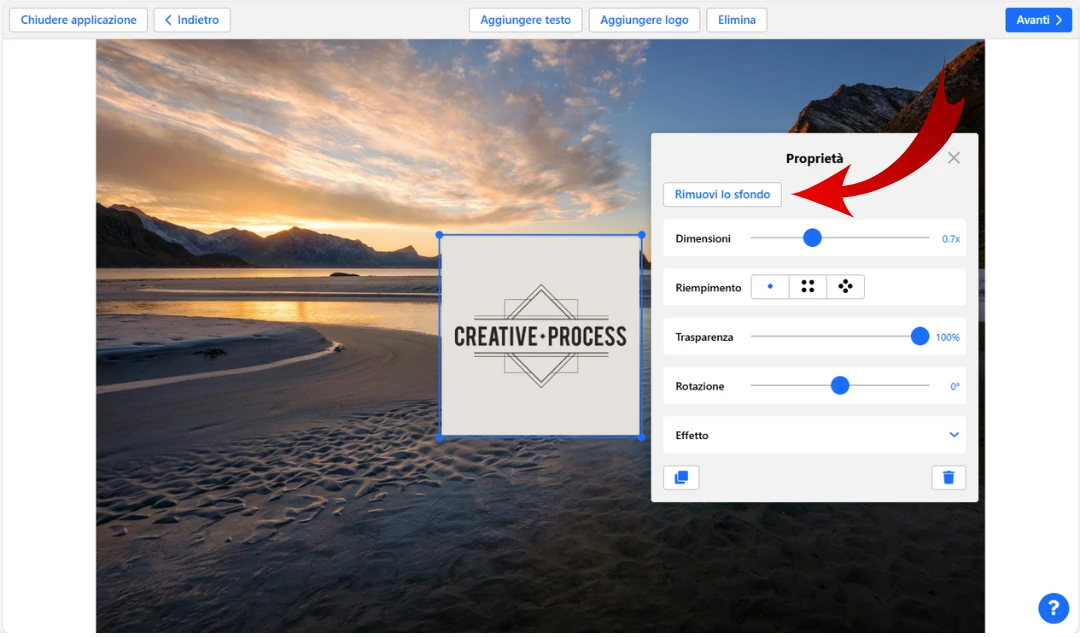The image size is (1080, 637).
Task: Click Aggiungere testo
Action: [x=525, y=19]
